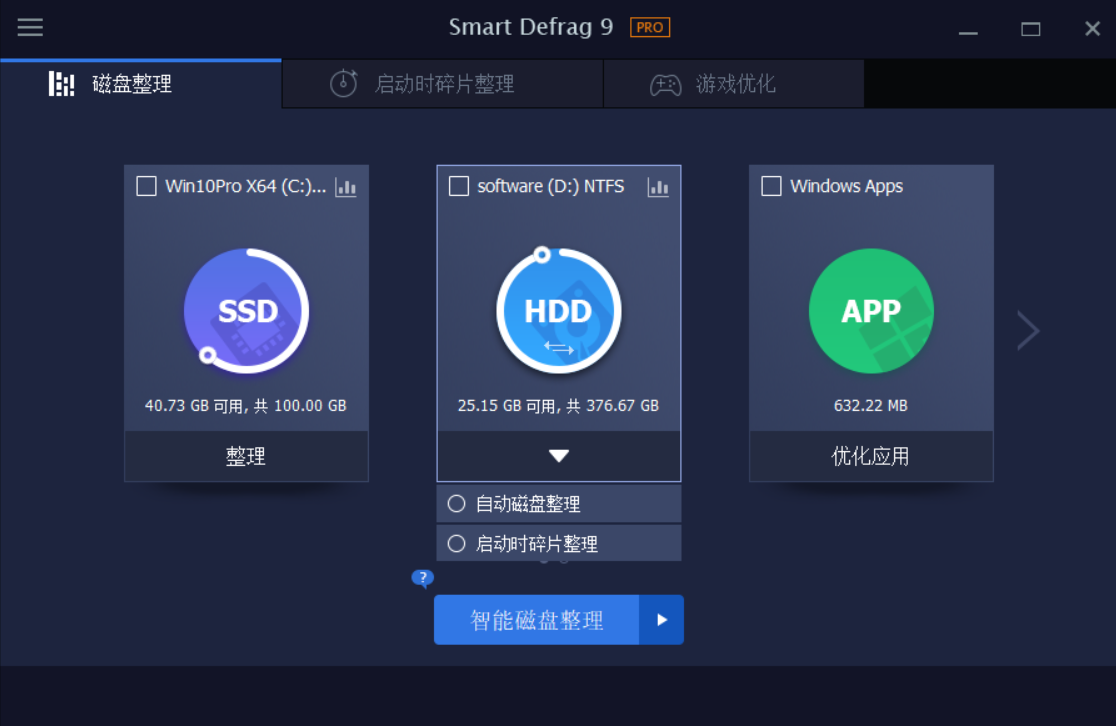The image size is (1116, 726).
Task: Click the 优化应用 button for Windows Apps
Action: (x=871, y=456)
